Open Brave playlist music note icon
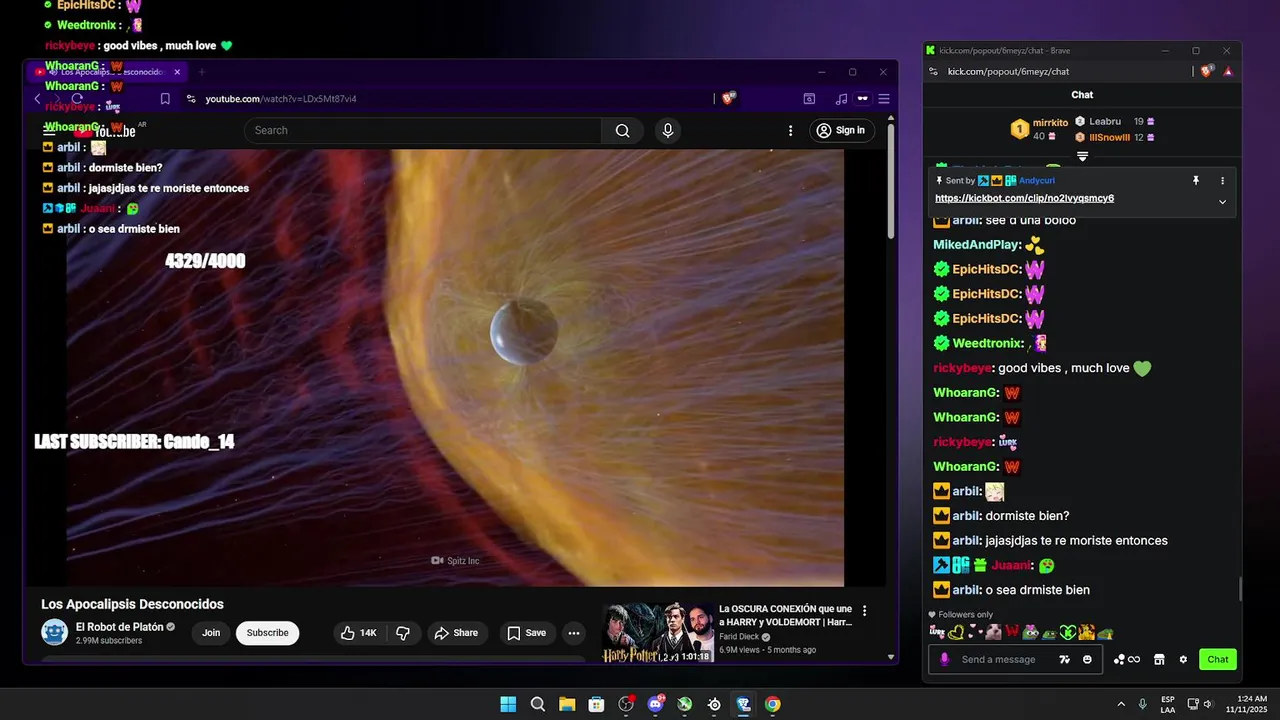1280x720 pixels. [841, 99]
